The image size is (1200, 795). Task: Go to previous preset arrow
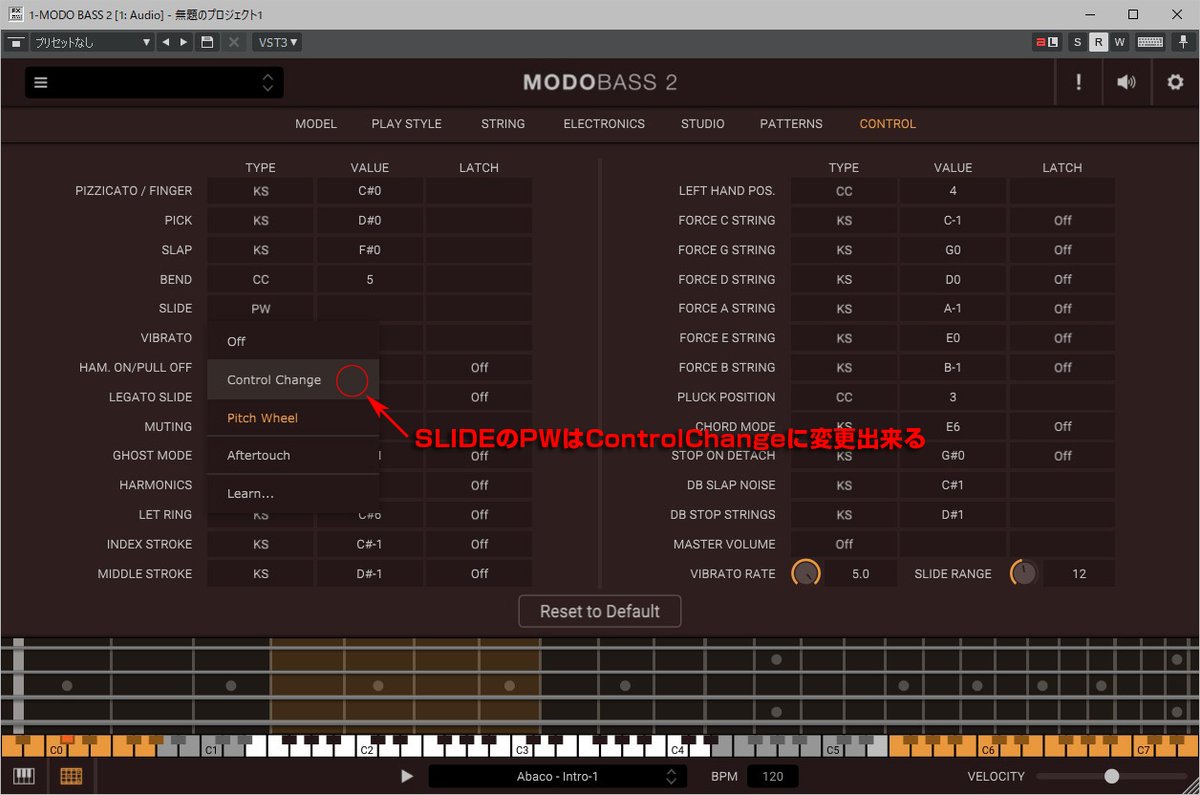pos(166,42)
